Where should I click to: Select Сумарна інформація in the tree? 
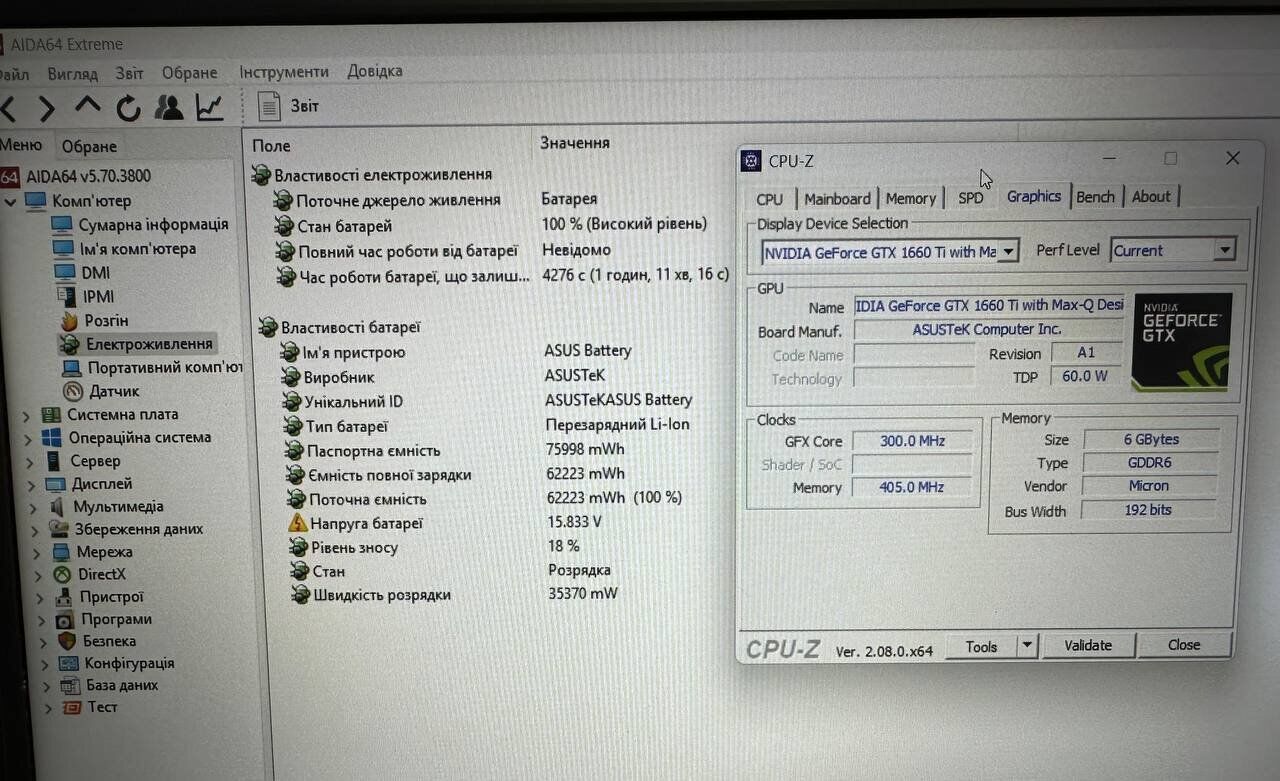point(153,225)
